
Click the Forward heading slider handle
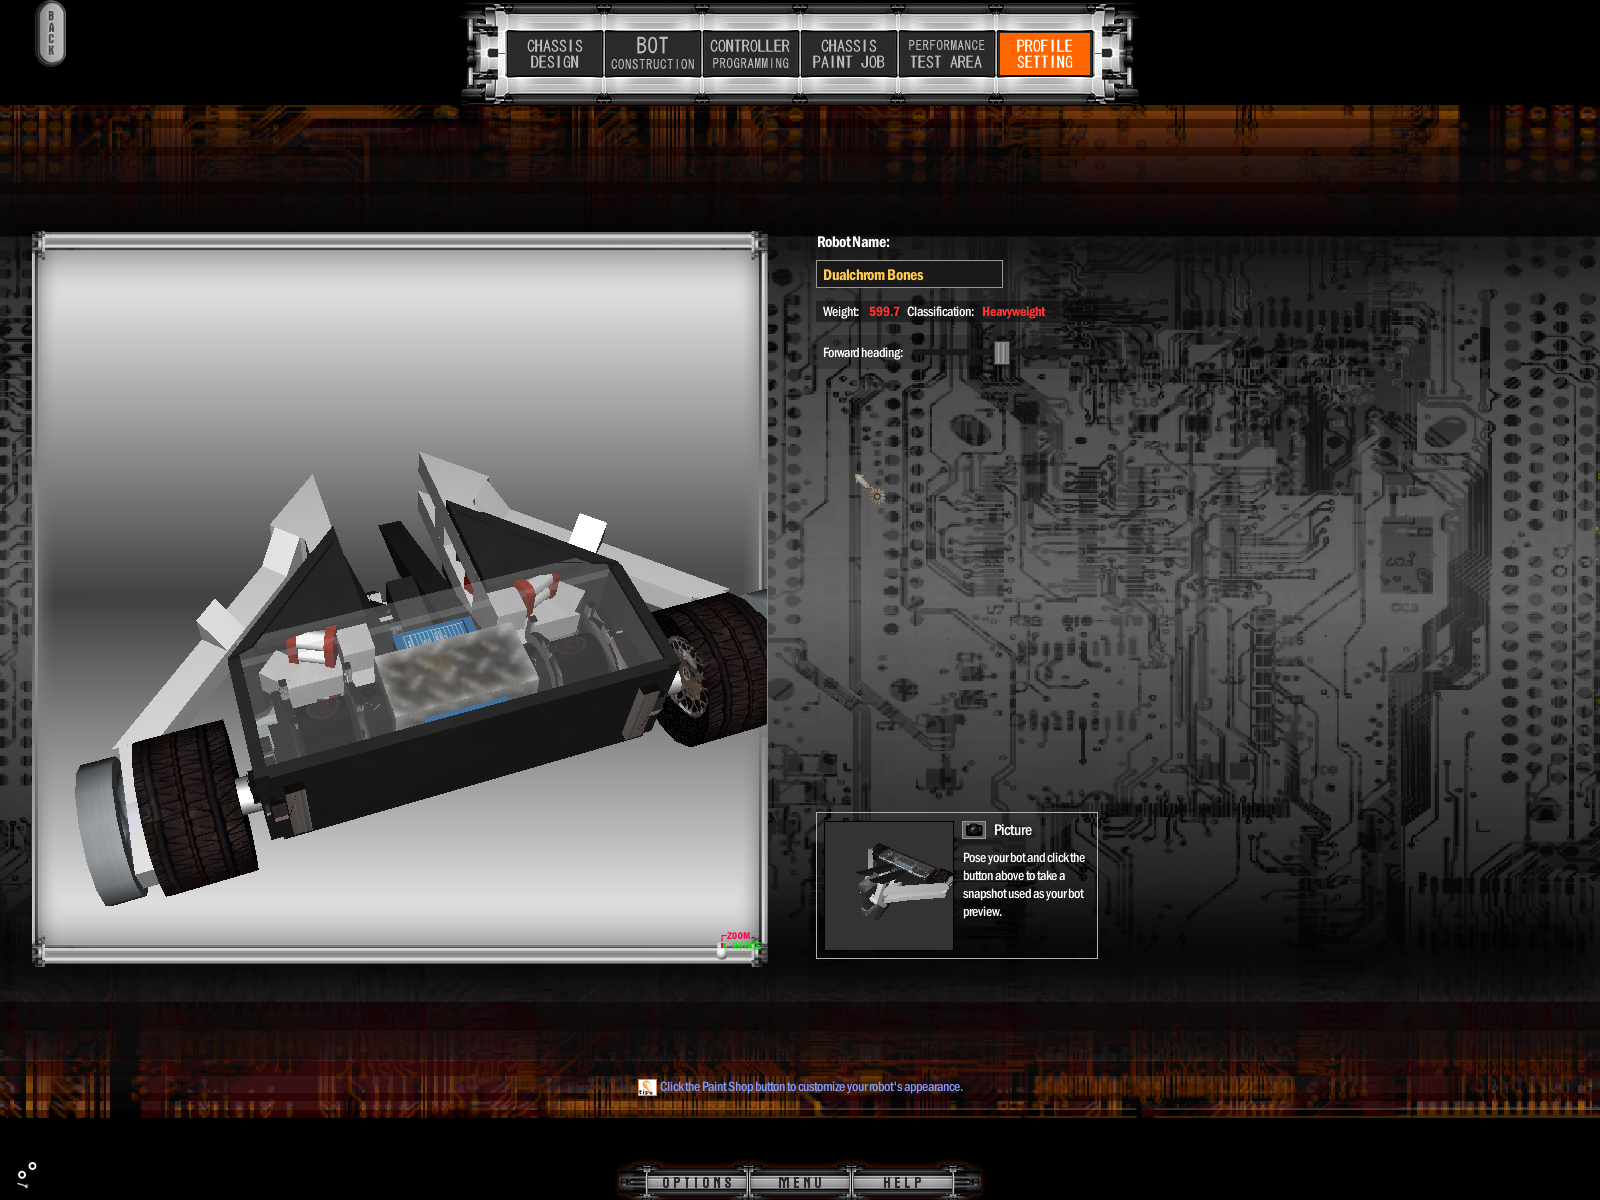tap(1001, 353)
